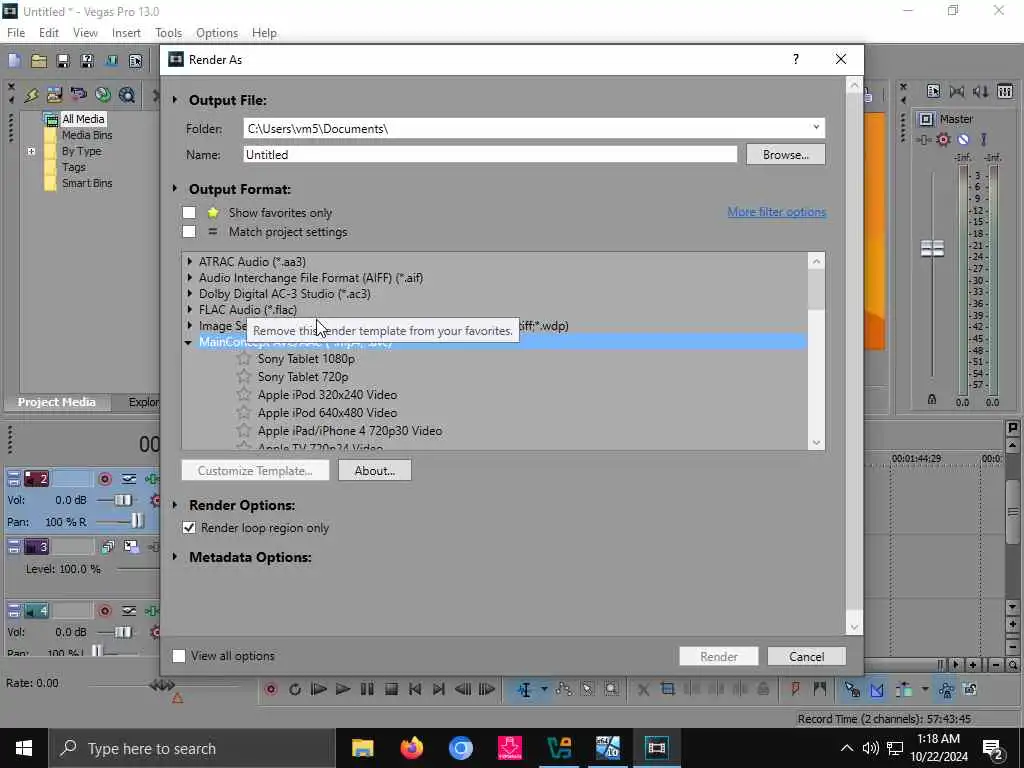Click the Save As floppy icon with question mark
The image size is (1024, 768).
87,61
